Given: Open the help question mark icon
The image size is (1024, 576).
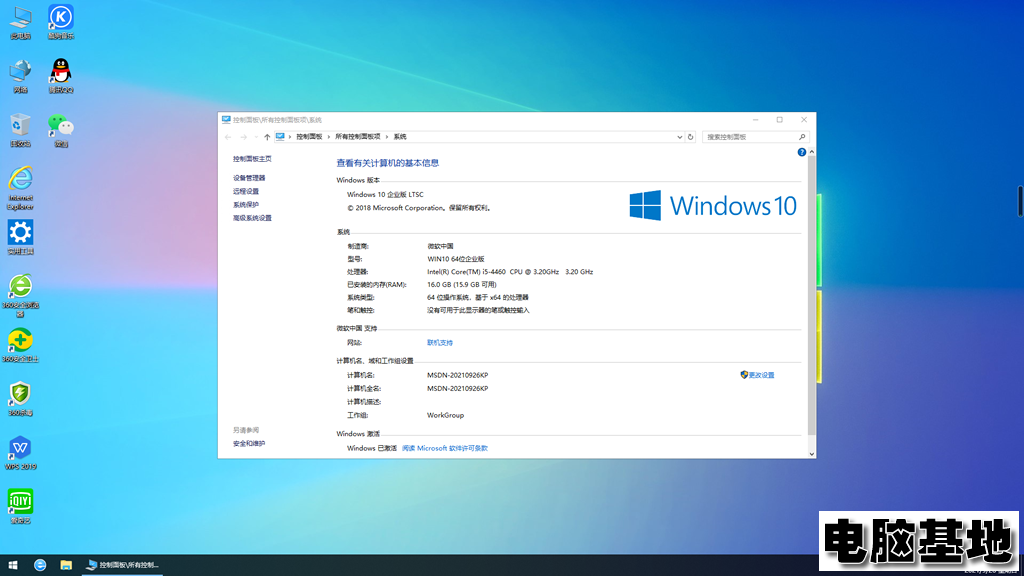Looking at the screenshot, I should click(x=801, y=152).
